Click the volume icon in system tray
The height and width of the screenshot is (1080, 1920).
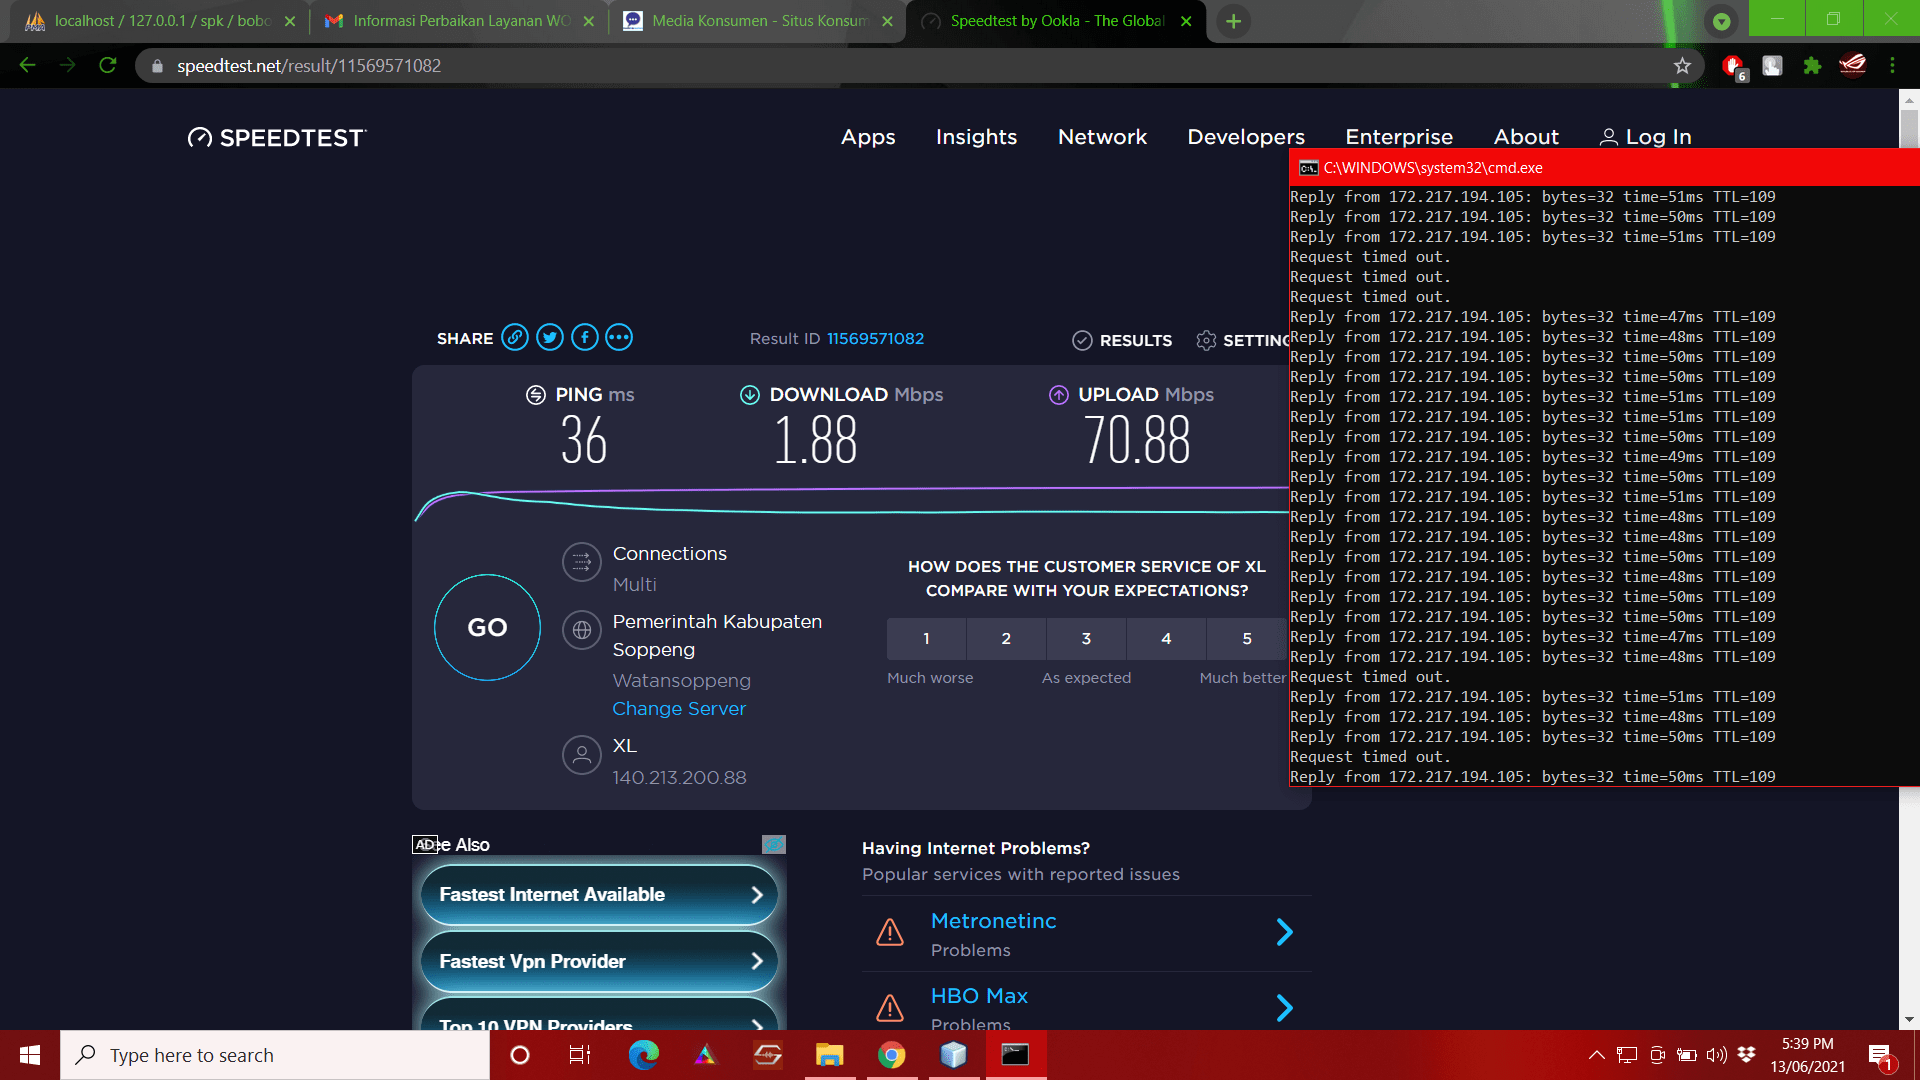tap(1717, 1055)
